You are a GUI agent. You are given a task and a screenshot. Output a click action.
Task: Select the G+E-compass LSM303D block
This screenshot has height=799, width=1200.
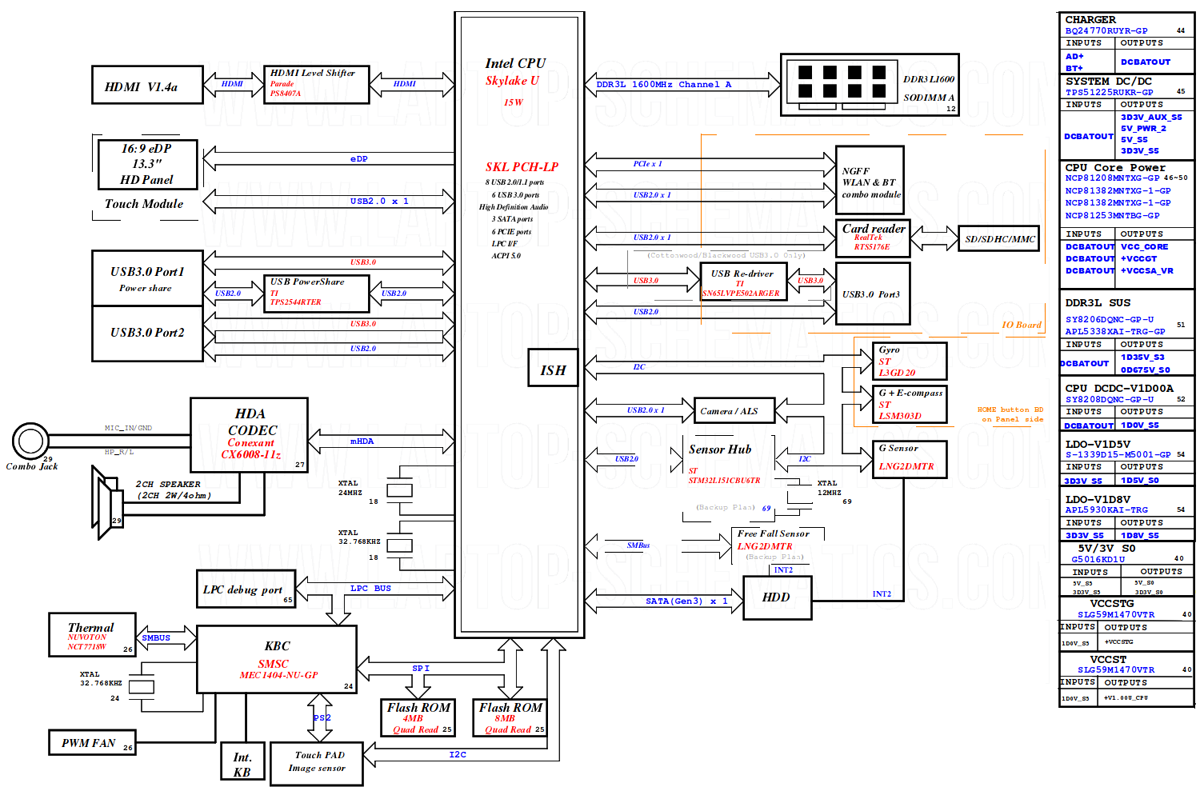pyautogui.click(x=908, y=404)
